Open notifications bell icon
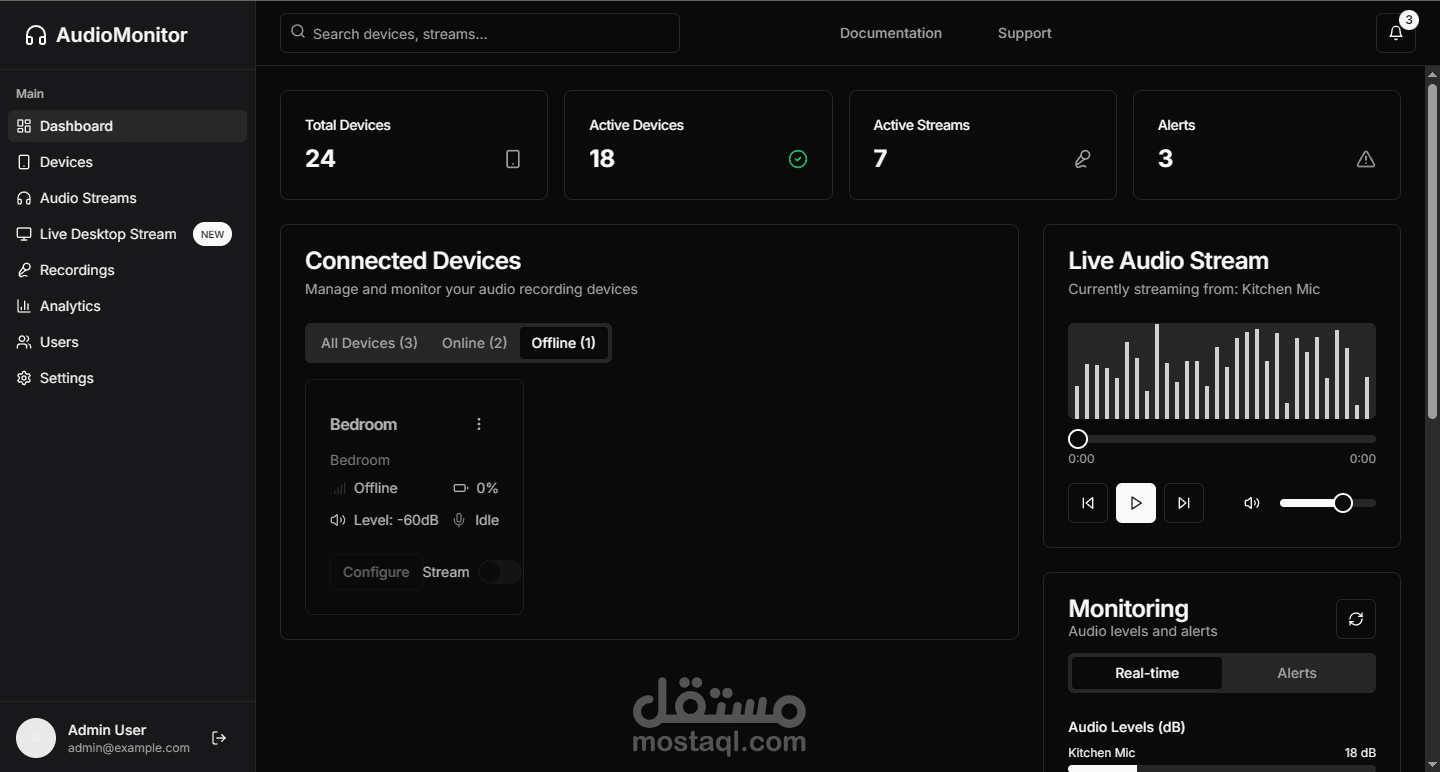The width and height of the screenshot is (1440, 772). click(1396, 33)
